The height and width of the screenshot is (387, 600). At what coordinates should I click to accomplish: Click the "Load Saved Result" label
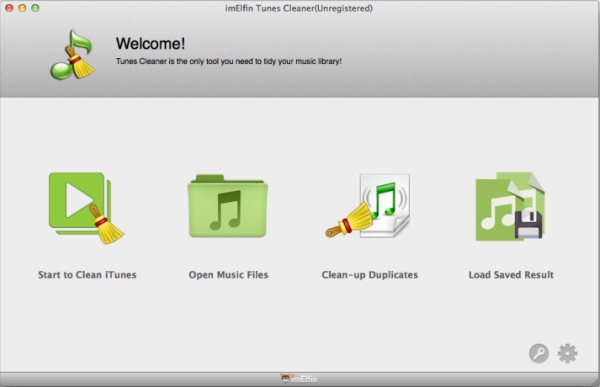point(511,275)
